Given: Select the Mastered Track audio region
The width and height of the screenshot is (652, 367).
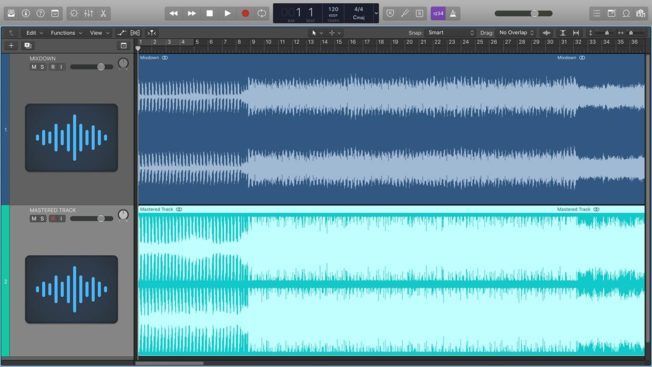Looking at the screenshot, I should pyautogui.click(x=391, y=281).
